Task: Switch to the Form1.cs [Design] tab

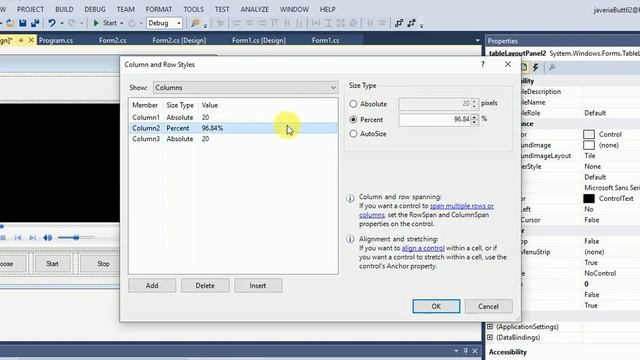Action: click(259, 40)
